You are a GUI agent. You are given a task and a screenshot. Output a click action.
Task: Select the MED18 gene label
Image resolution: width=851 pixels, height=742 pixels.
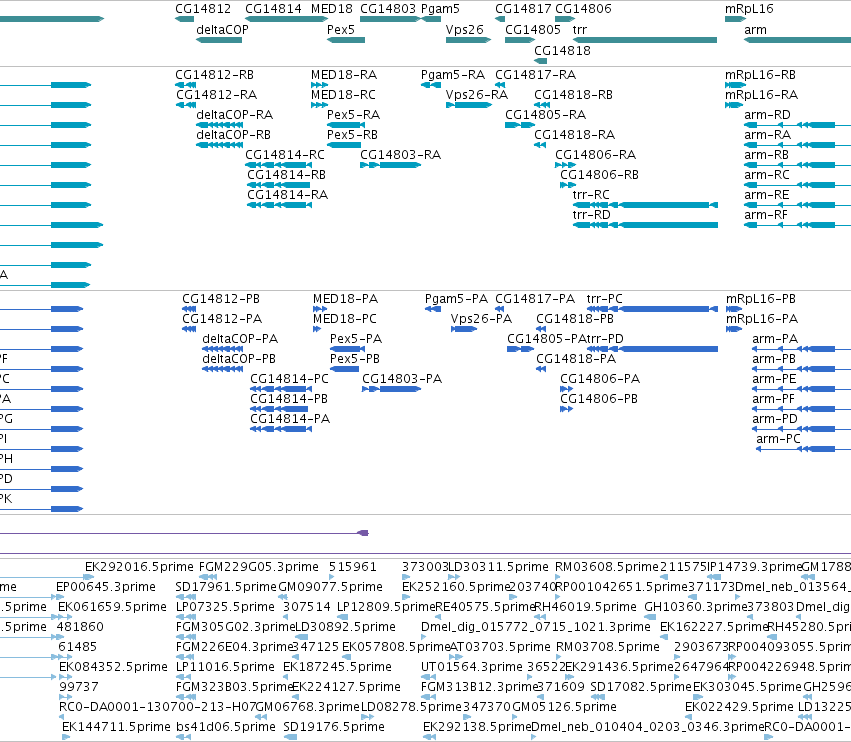click(x=332, y=9)
